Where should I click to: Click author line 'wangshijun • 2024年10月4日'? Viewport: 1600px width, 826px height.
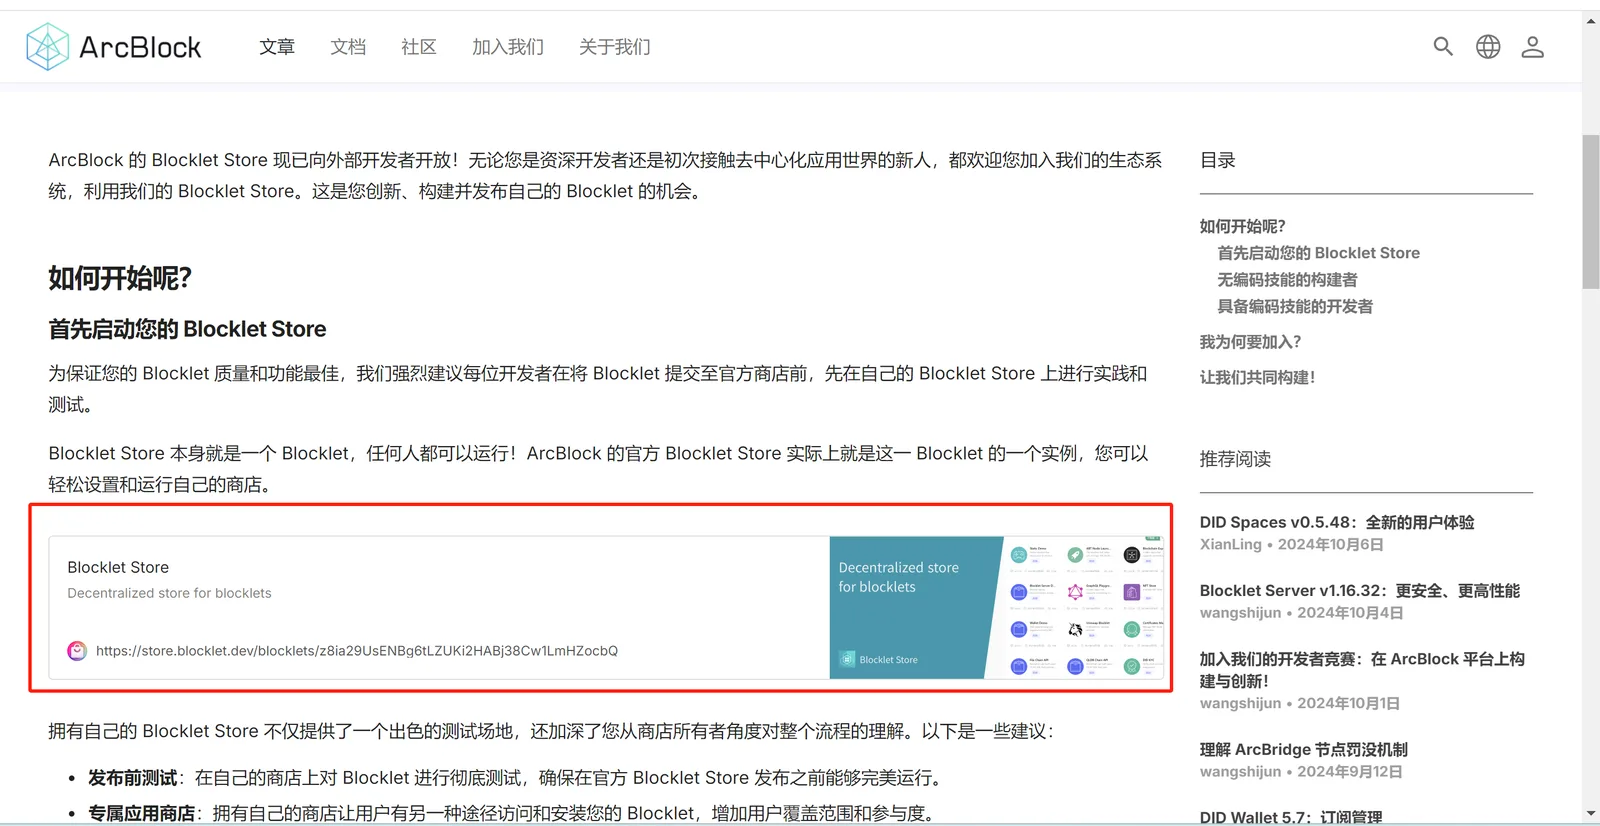(1302, 613)
